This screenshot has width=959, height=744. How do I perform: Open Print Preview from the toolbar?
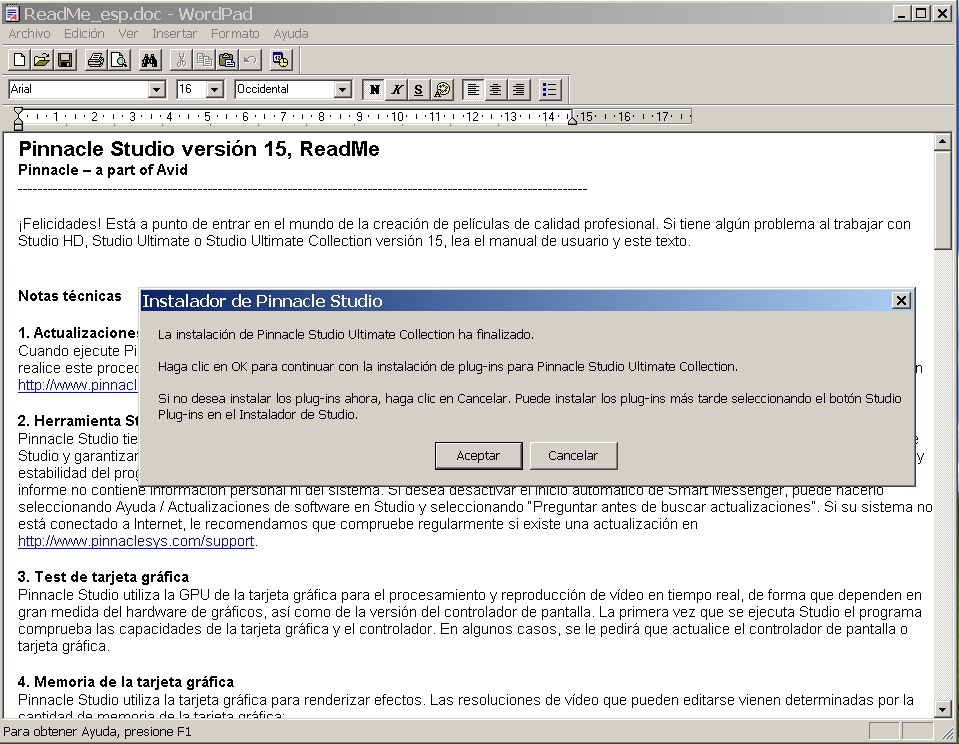(119, 60)
